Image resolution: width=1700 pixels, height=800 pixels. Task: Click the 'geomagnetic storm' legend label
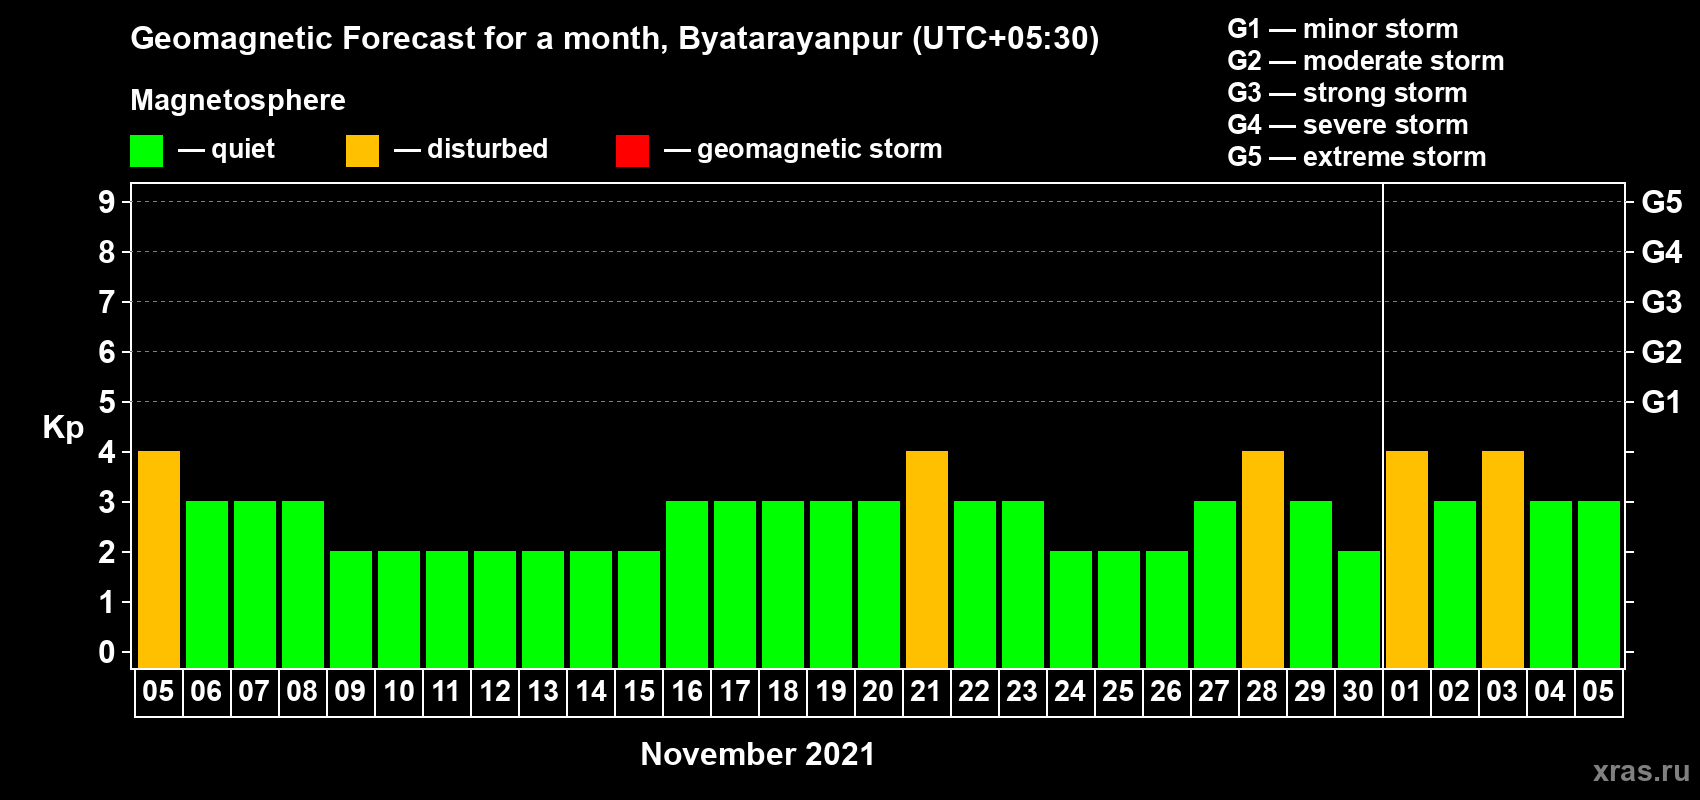click(x=820, y=150)
